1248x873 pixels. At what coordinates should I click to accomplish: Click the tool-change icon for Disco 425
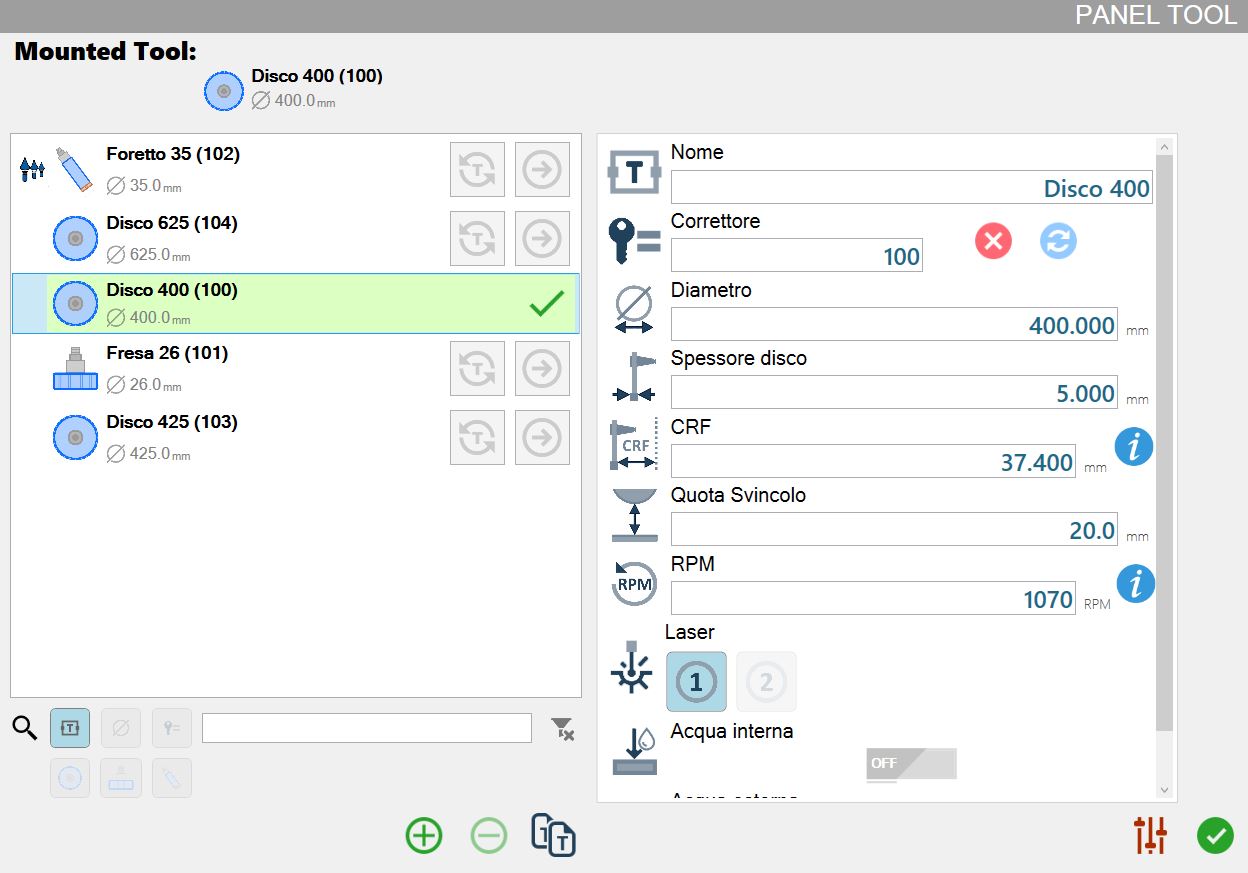pos(477,437)
